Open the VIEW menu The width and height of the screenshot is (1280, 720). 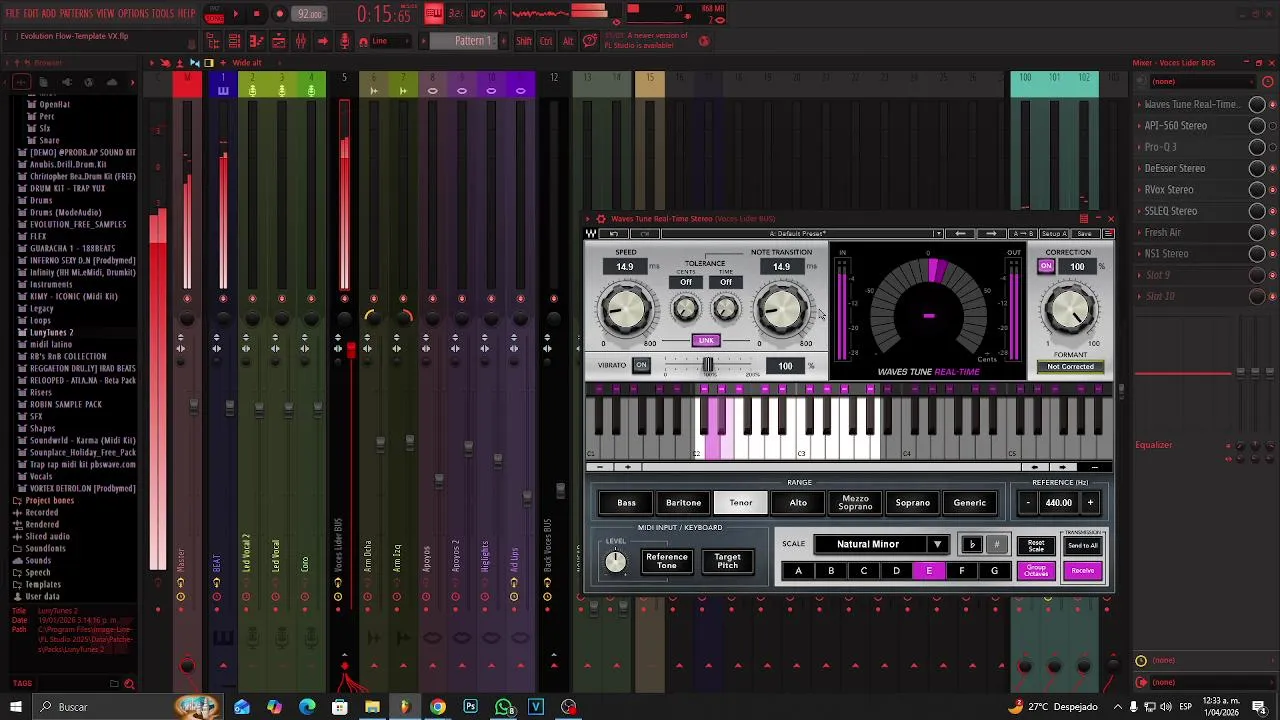[105, 14]
